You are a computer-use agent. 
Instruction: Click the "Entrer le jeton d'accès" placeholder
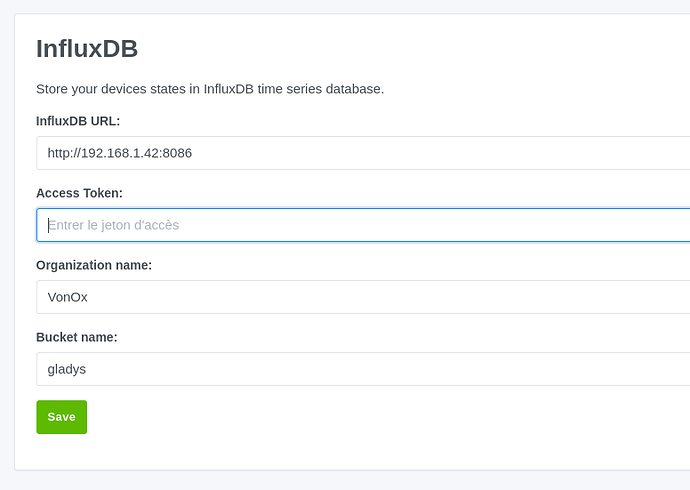point(114,225)
